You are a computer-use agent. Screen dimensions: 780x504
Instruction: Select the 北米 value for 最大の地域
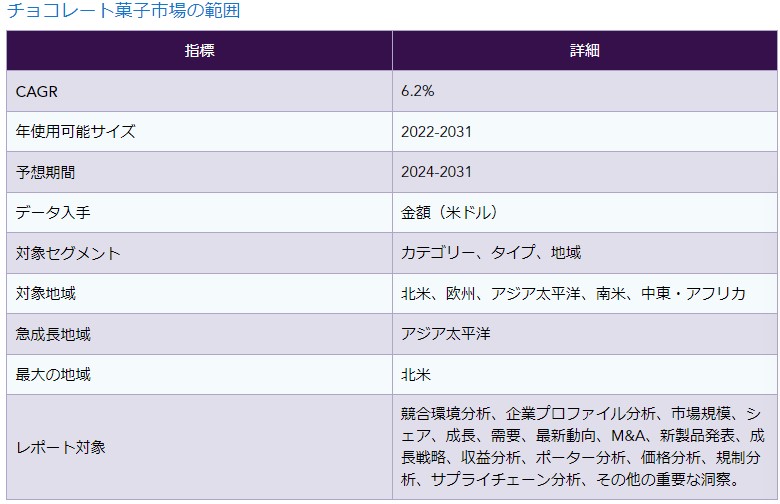click(415, 374)
